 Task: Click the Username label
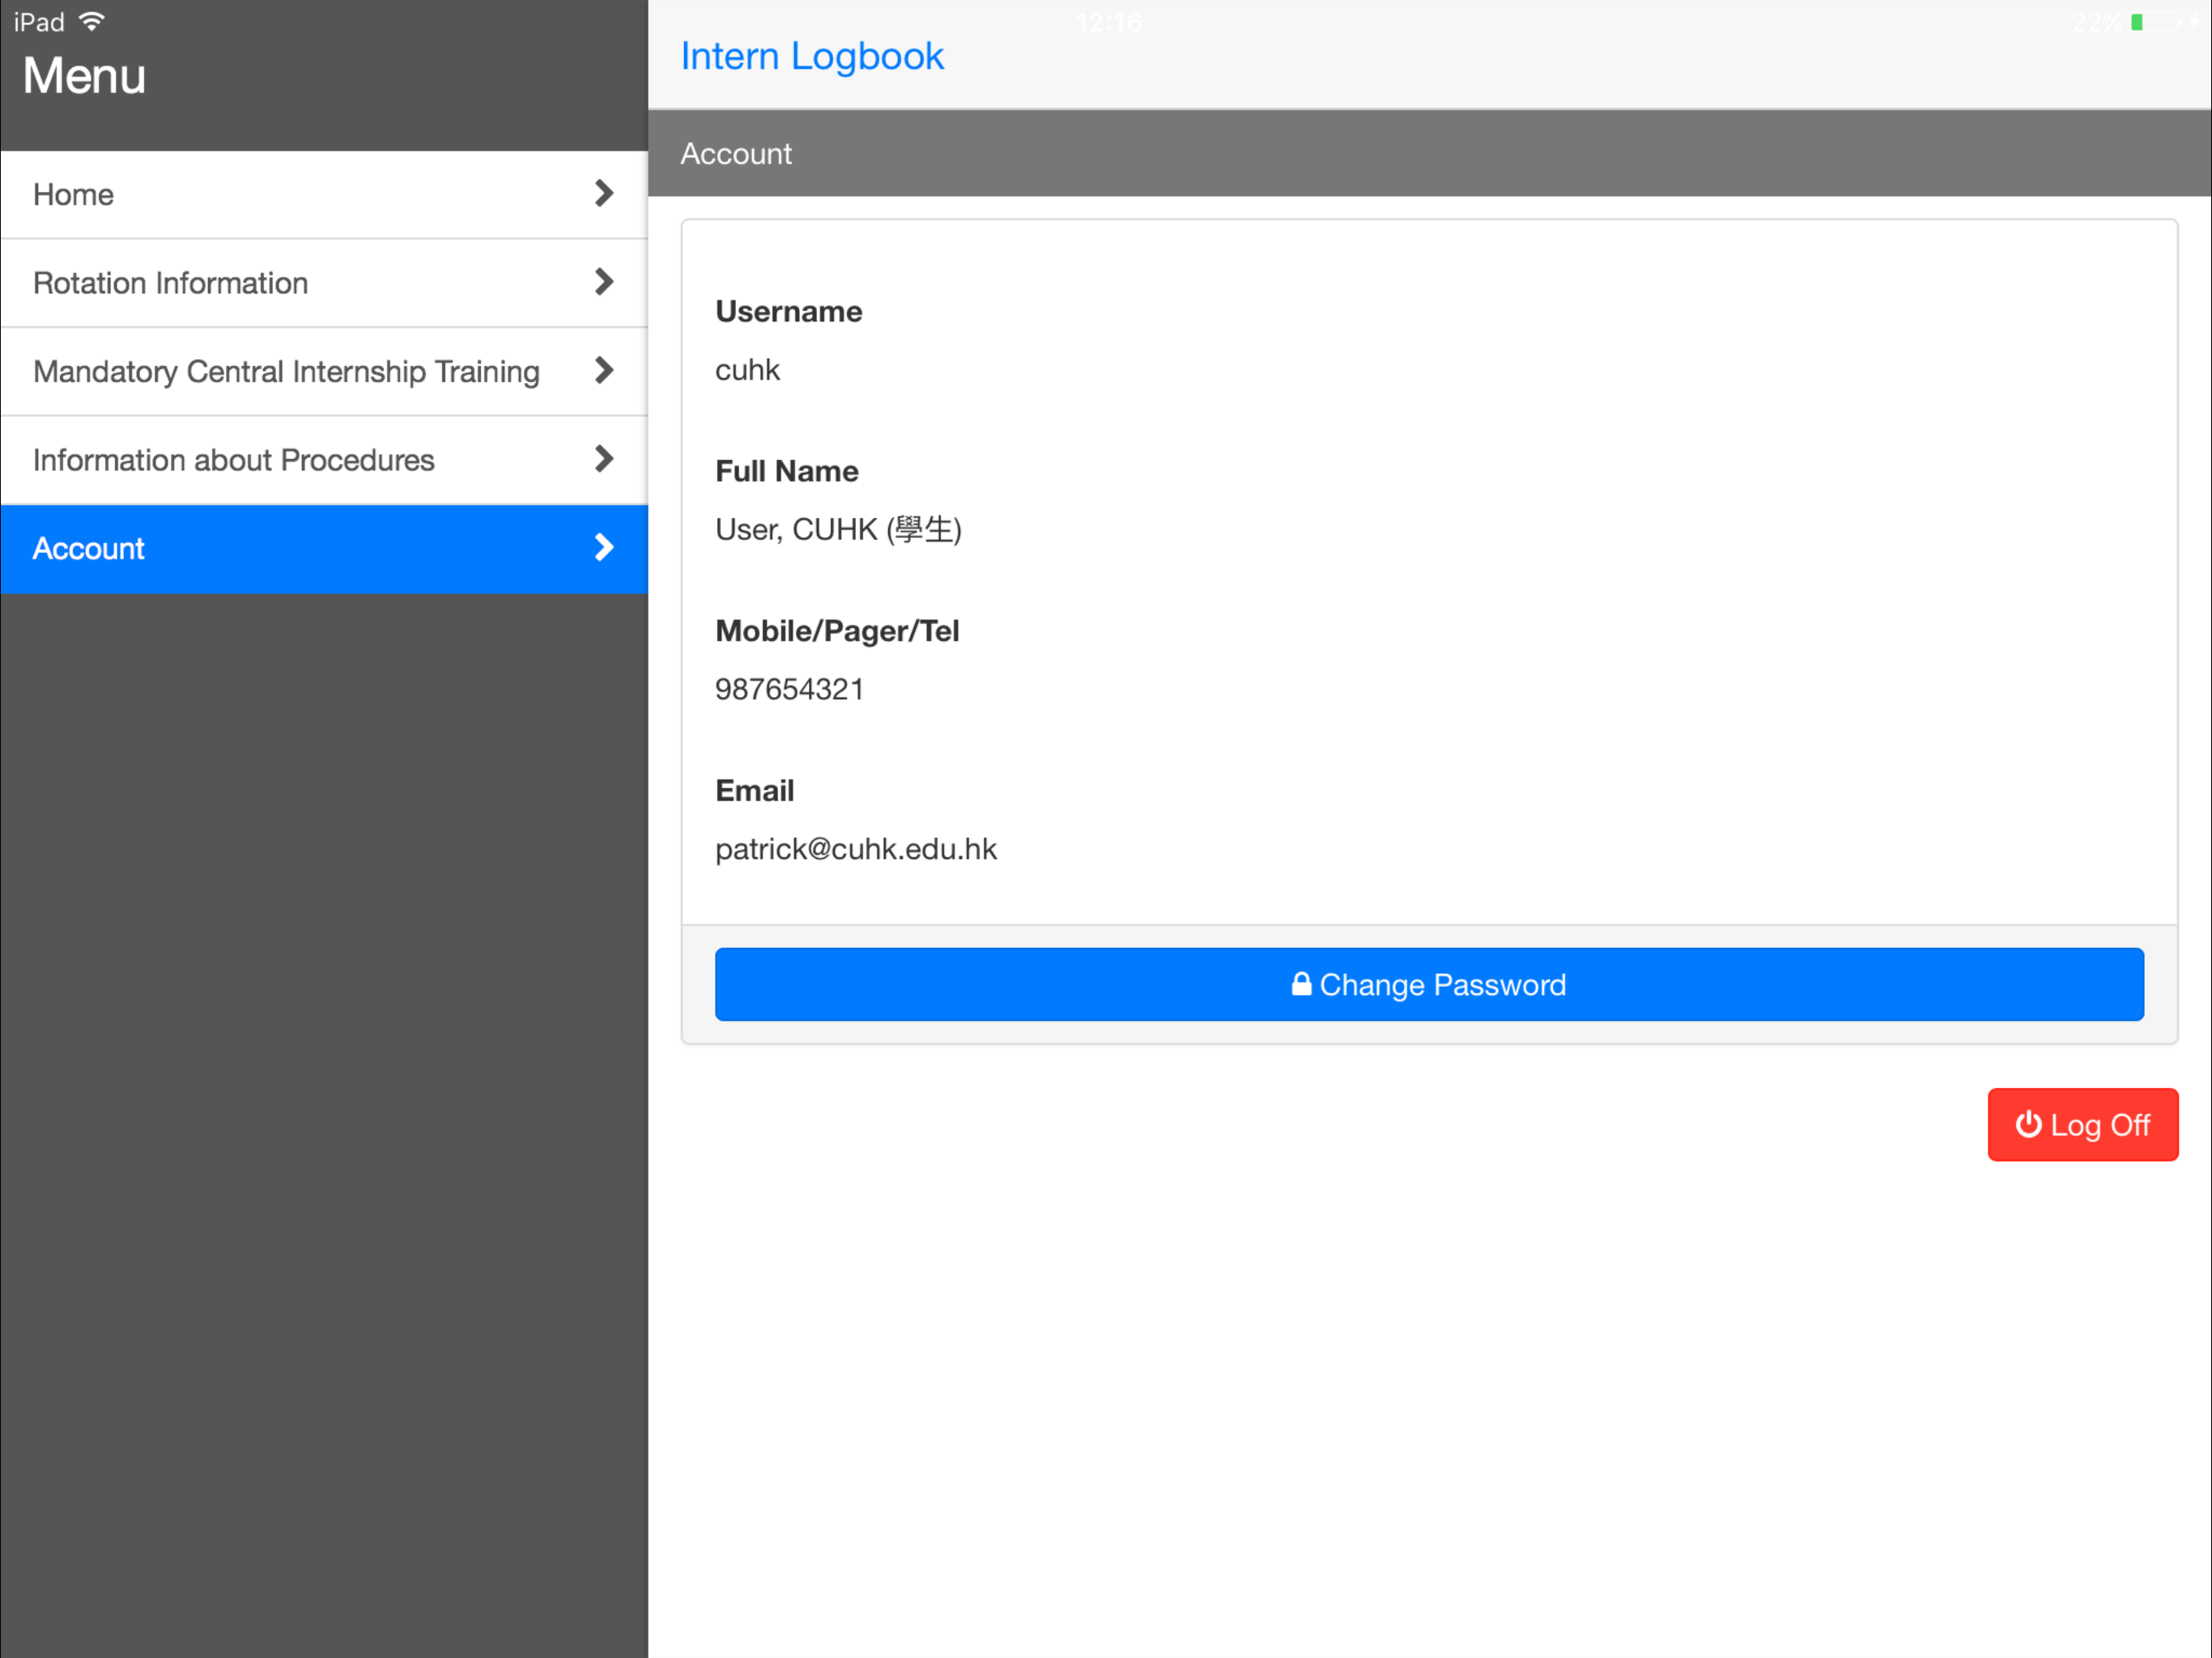click(789, 311)
